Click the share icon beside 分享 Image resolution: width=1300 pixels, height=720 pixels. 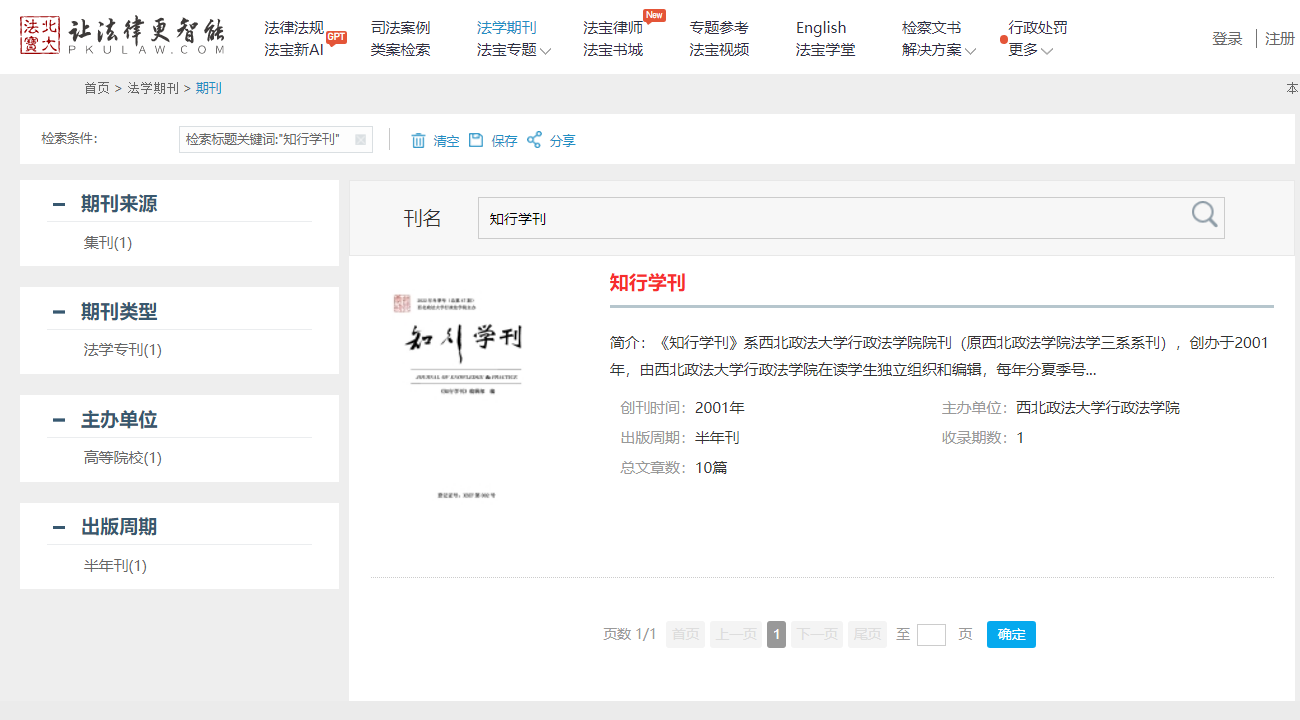[x=534, y=140]
